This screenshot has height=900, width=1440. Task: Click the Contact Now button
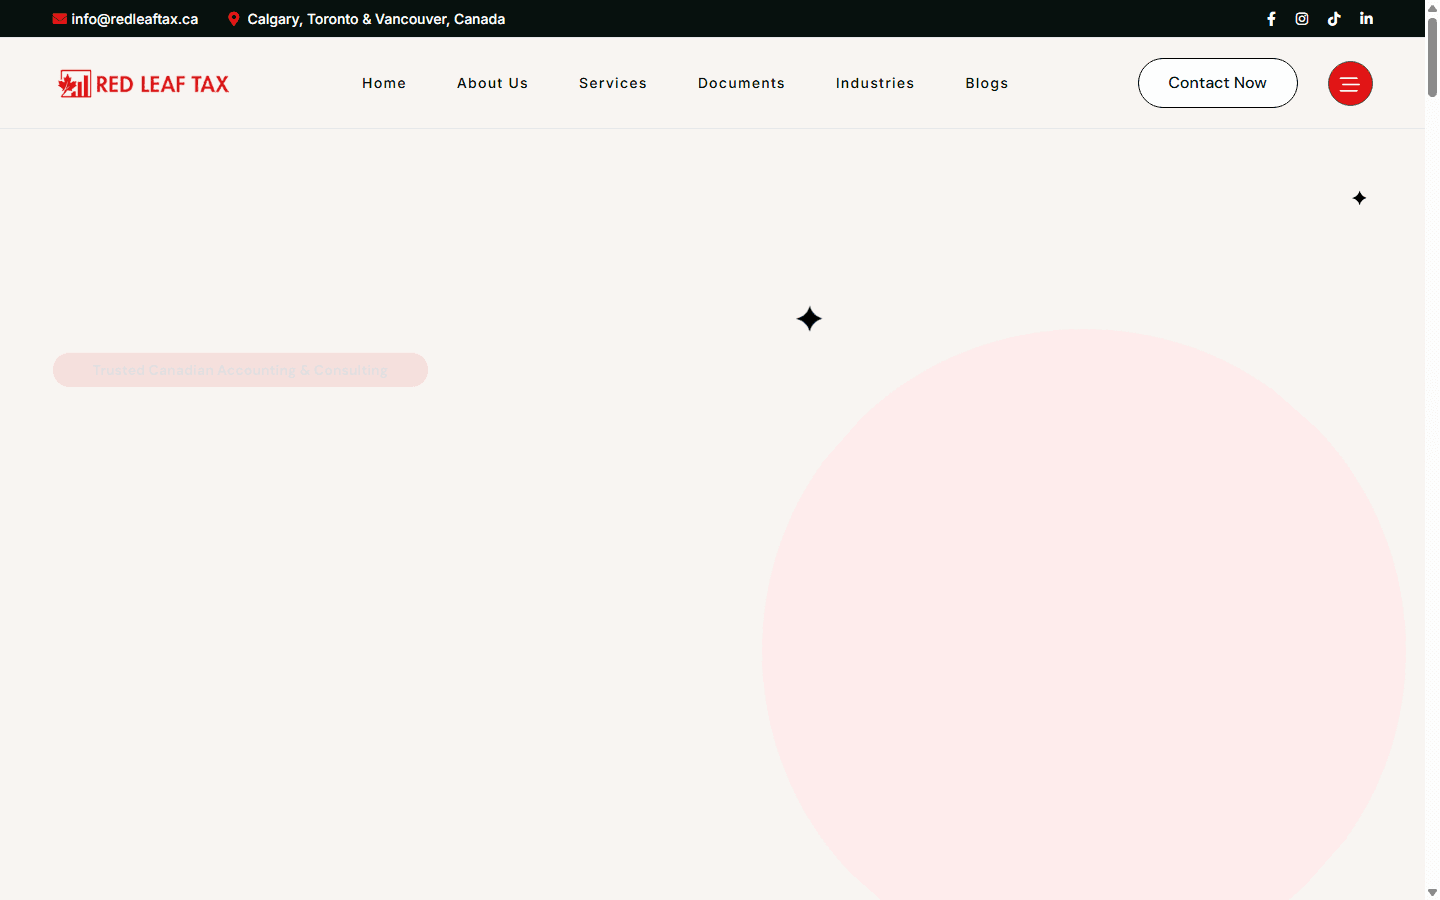click(x=1218, y=83)
